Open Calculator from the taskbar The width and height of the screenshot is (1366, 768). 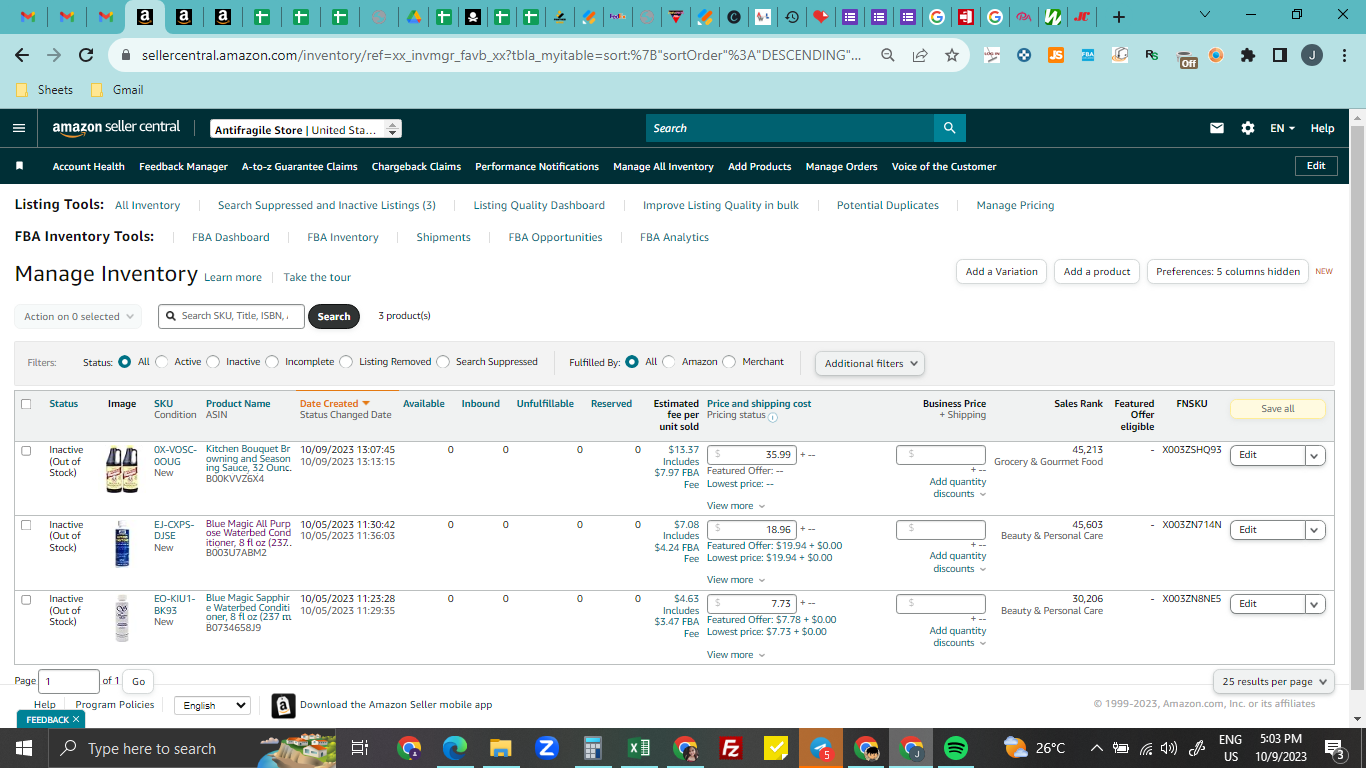click(593, 748)
